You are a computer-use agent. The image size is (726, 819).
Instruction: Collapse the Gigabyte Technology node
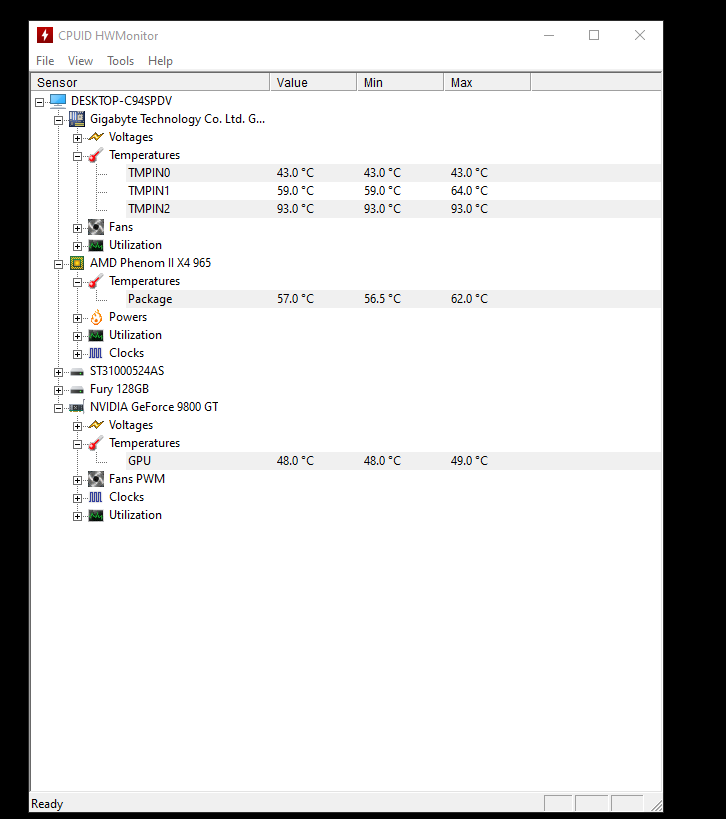pyautogui.click(x=58, y=120)
